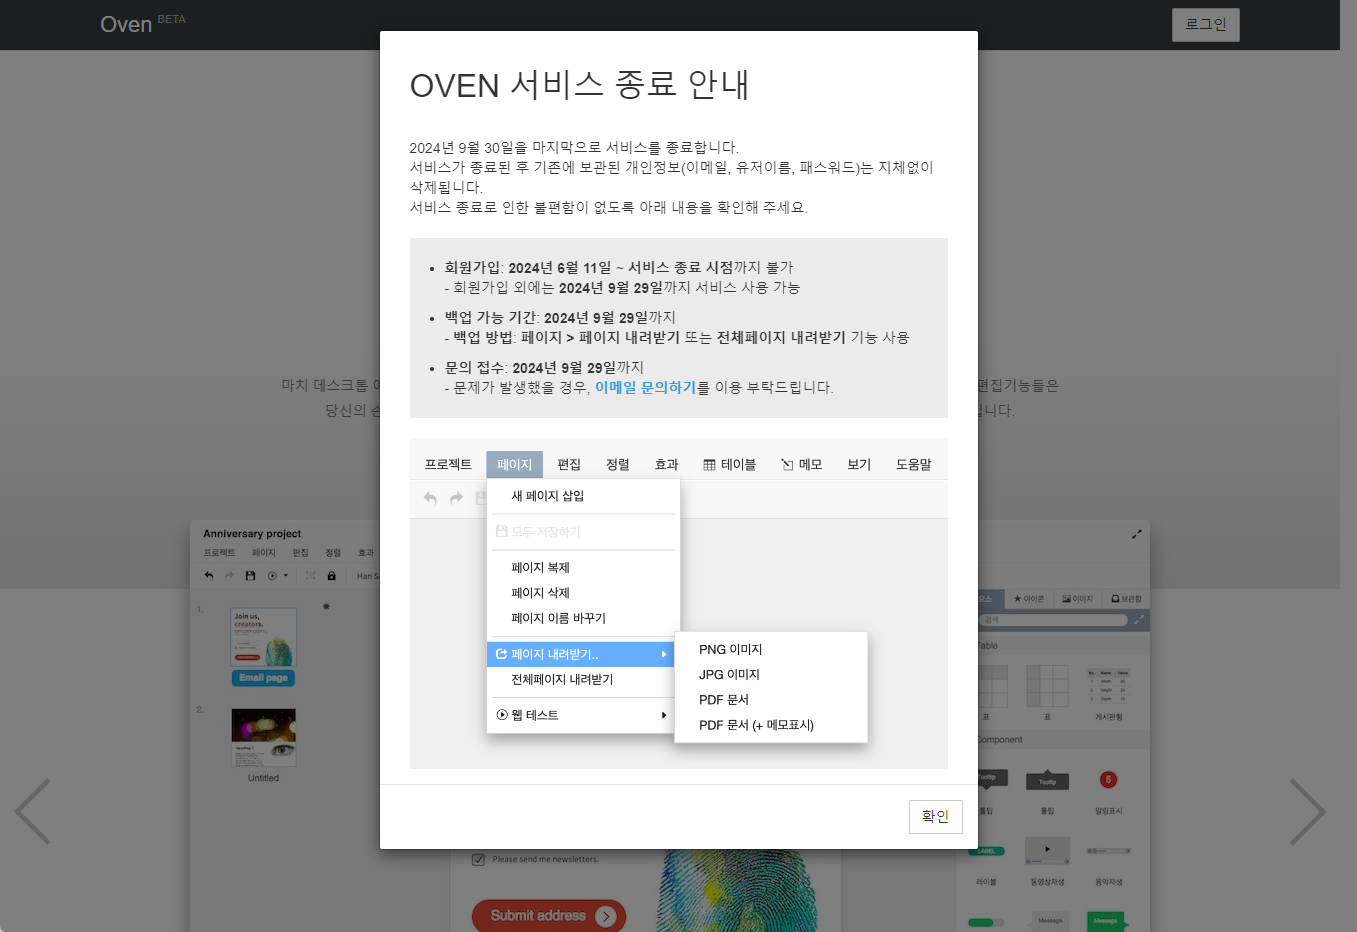The image size is (1357, 932).
Task: Open the 메모 menu with note icon
Action: 802,464
